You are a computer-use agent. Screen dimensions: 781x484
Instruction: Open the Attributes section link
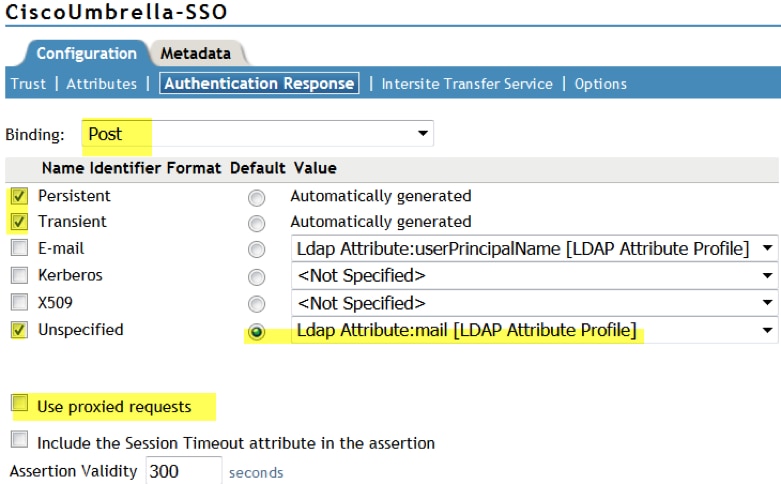point(101,84)
